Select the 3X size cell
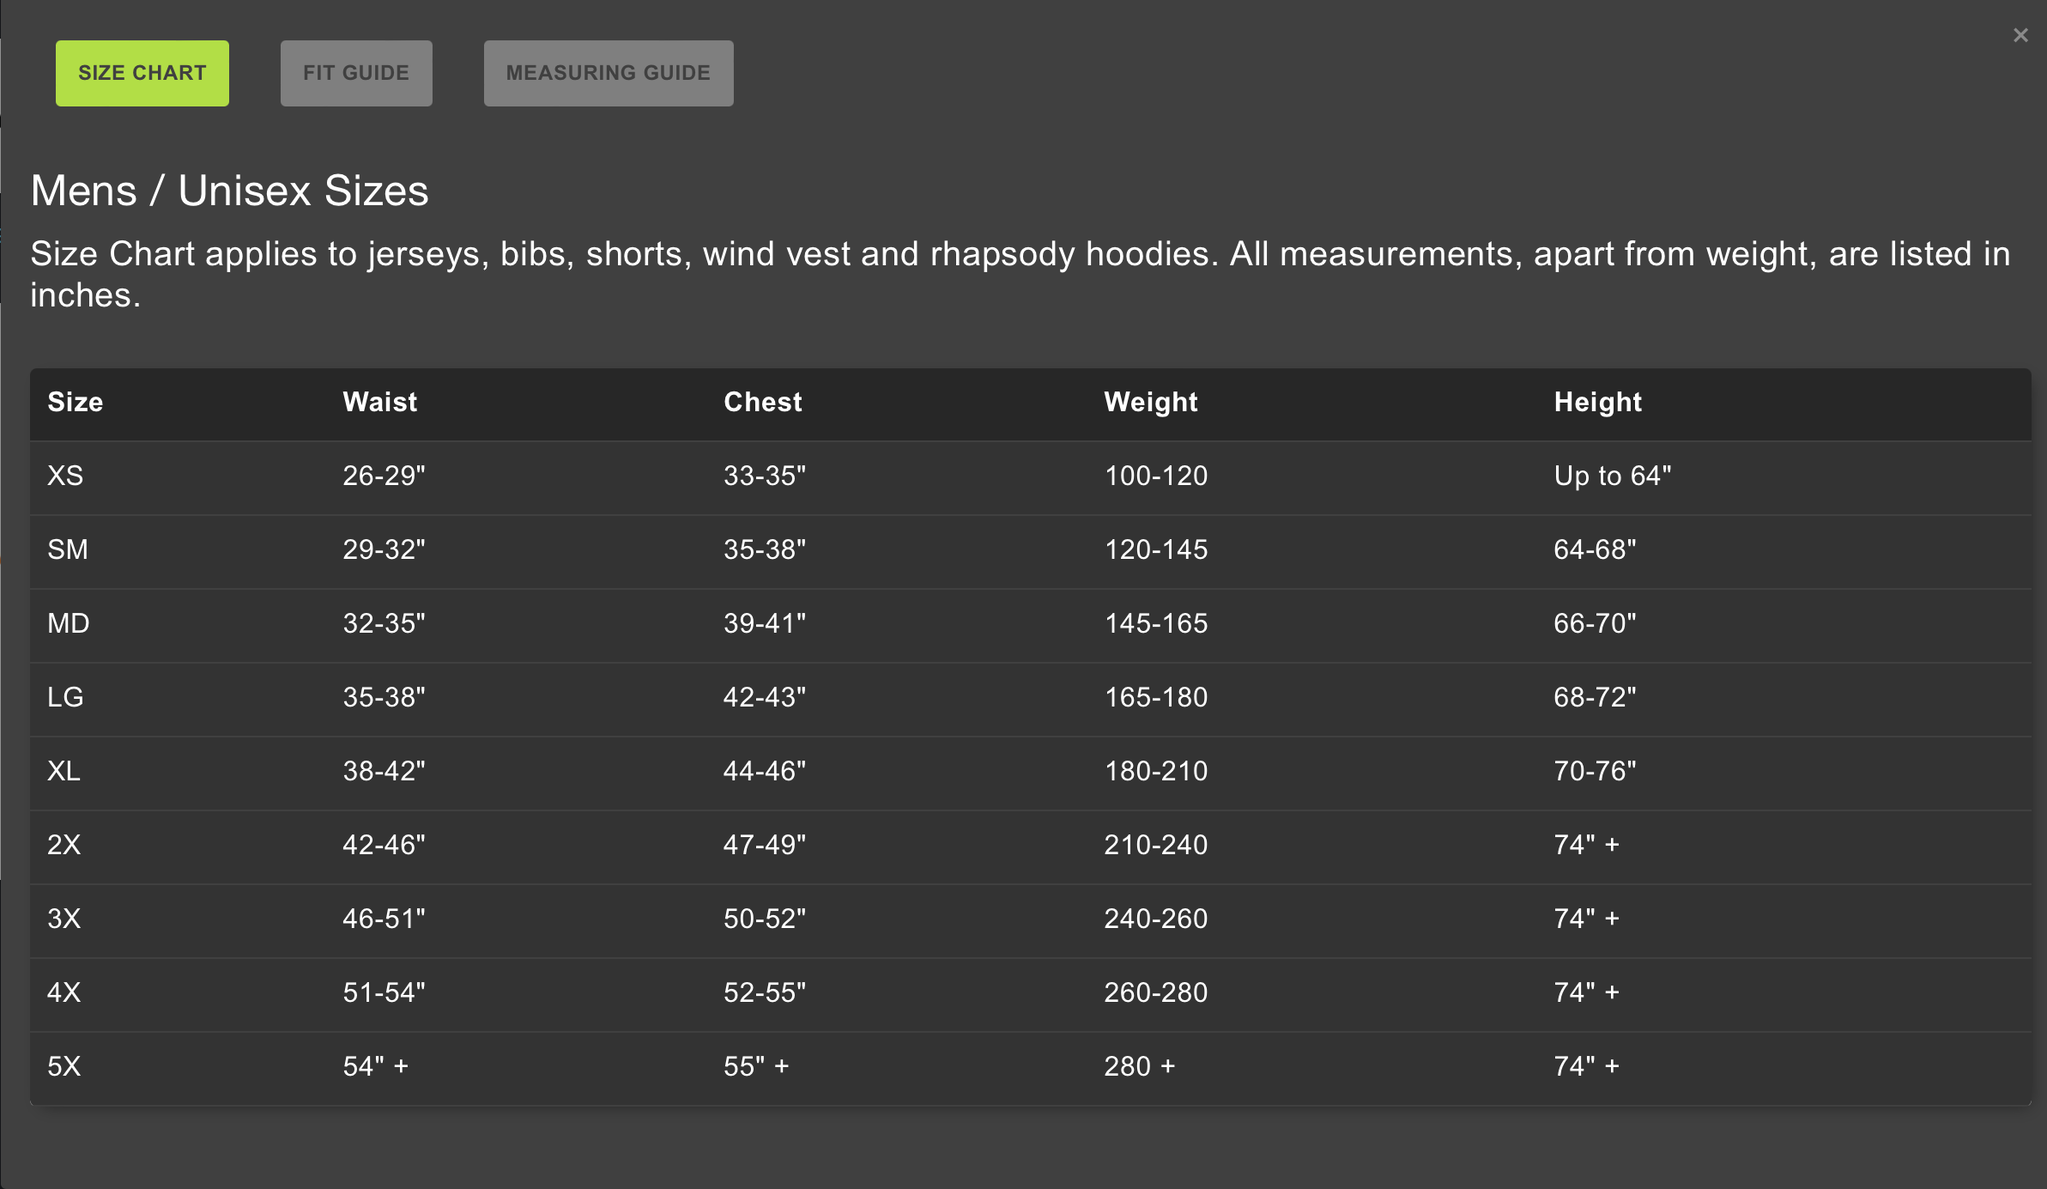The width and height of the screenshot is (2047, 1189). click(64, 919)
